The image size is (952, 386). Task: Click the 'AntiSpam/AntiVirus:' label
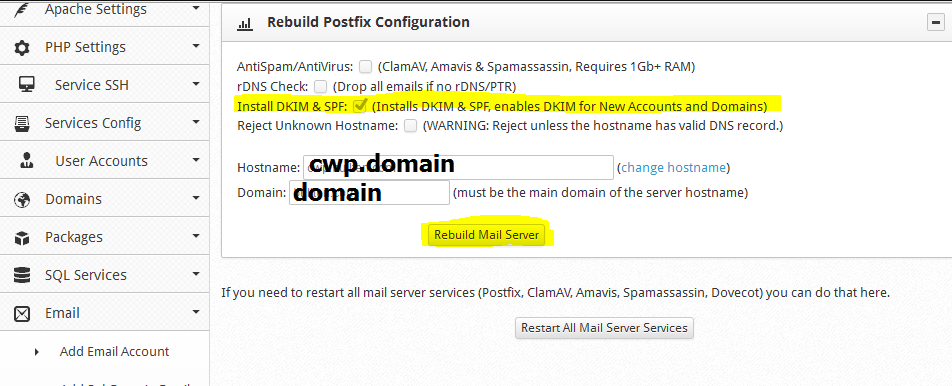[295, 67]
